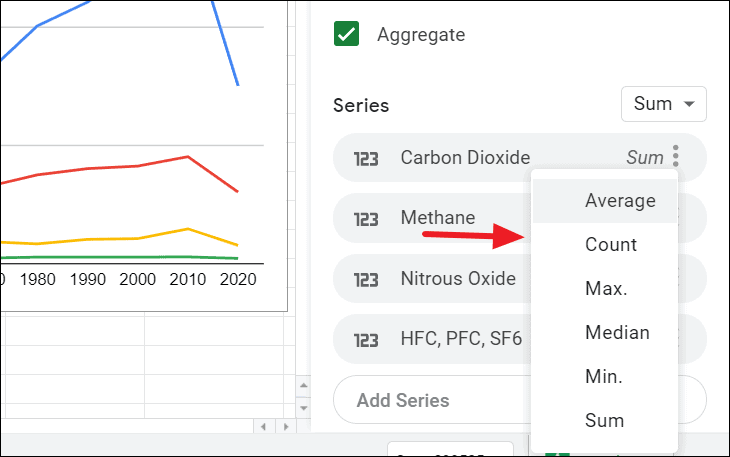The height and width of the screenshot is (457, 730).
Task: Open Carbon Dioxide series three-dot menu
Action: pyautogui.click(x=677, y=157)
